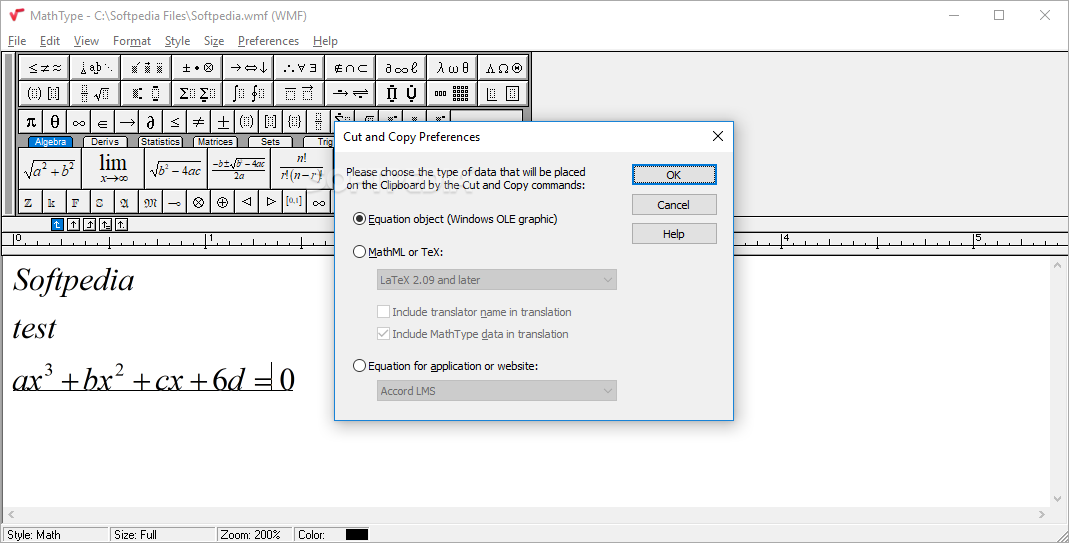
Task: Open the Style menu
Action: point(177,41)
